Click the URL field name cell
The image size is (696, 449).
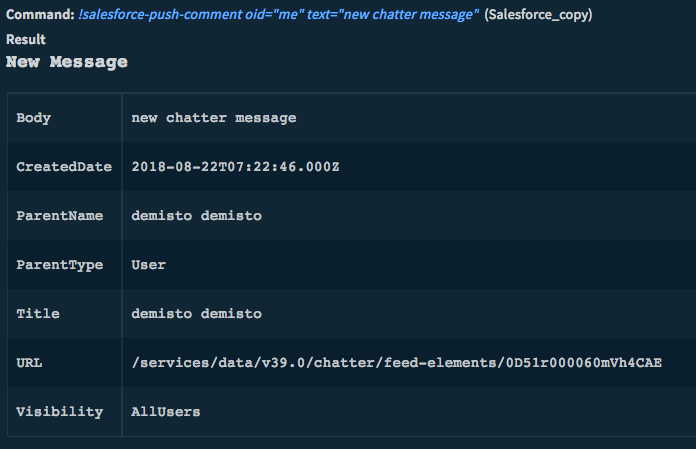(29, 363)
